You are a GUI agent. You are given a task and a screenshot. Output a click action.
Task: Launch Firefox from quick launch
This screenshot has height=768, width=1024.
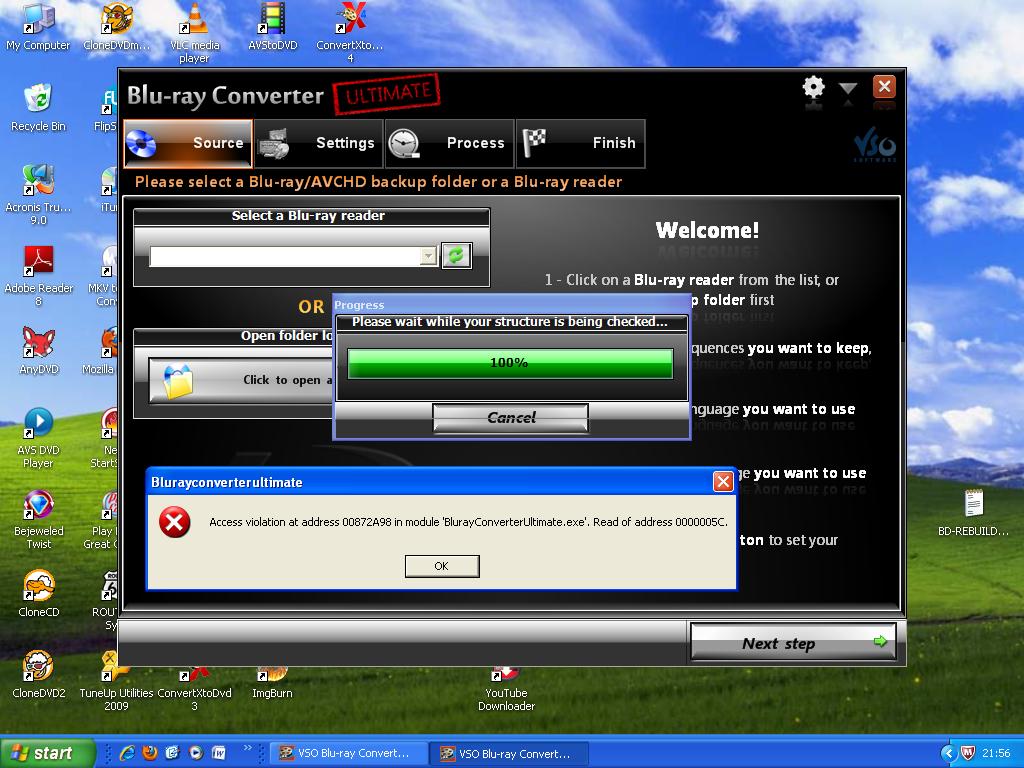click(x=150, y=753)
